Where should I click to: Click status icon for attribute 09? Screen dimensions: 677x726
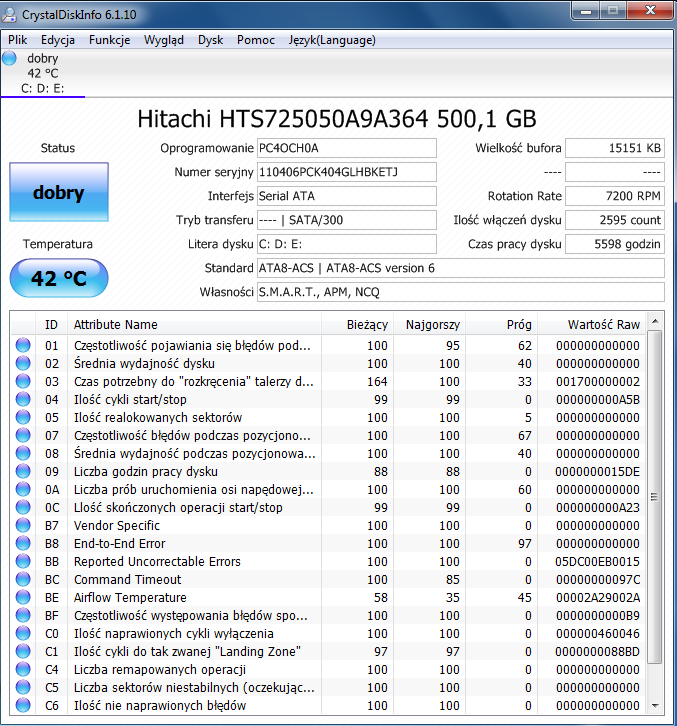point(23,471)
